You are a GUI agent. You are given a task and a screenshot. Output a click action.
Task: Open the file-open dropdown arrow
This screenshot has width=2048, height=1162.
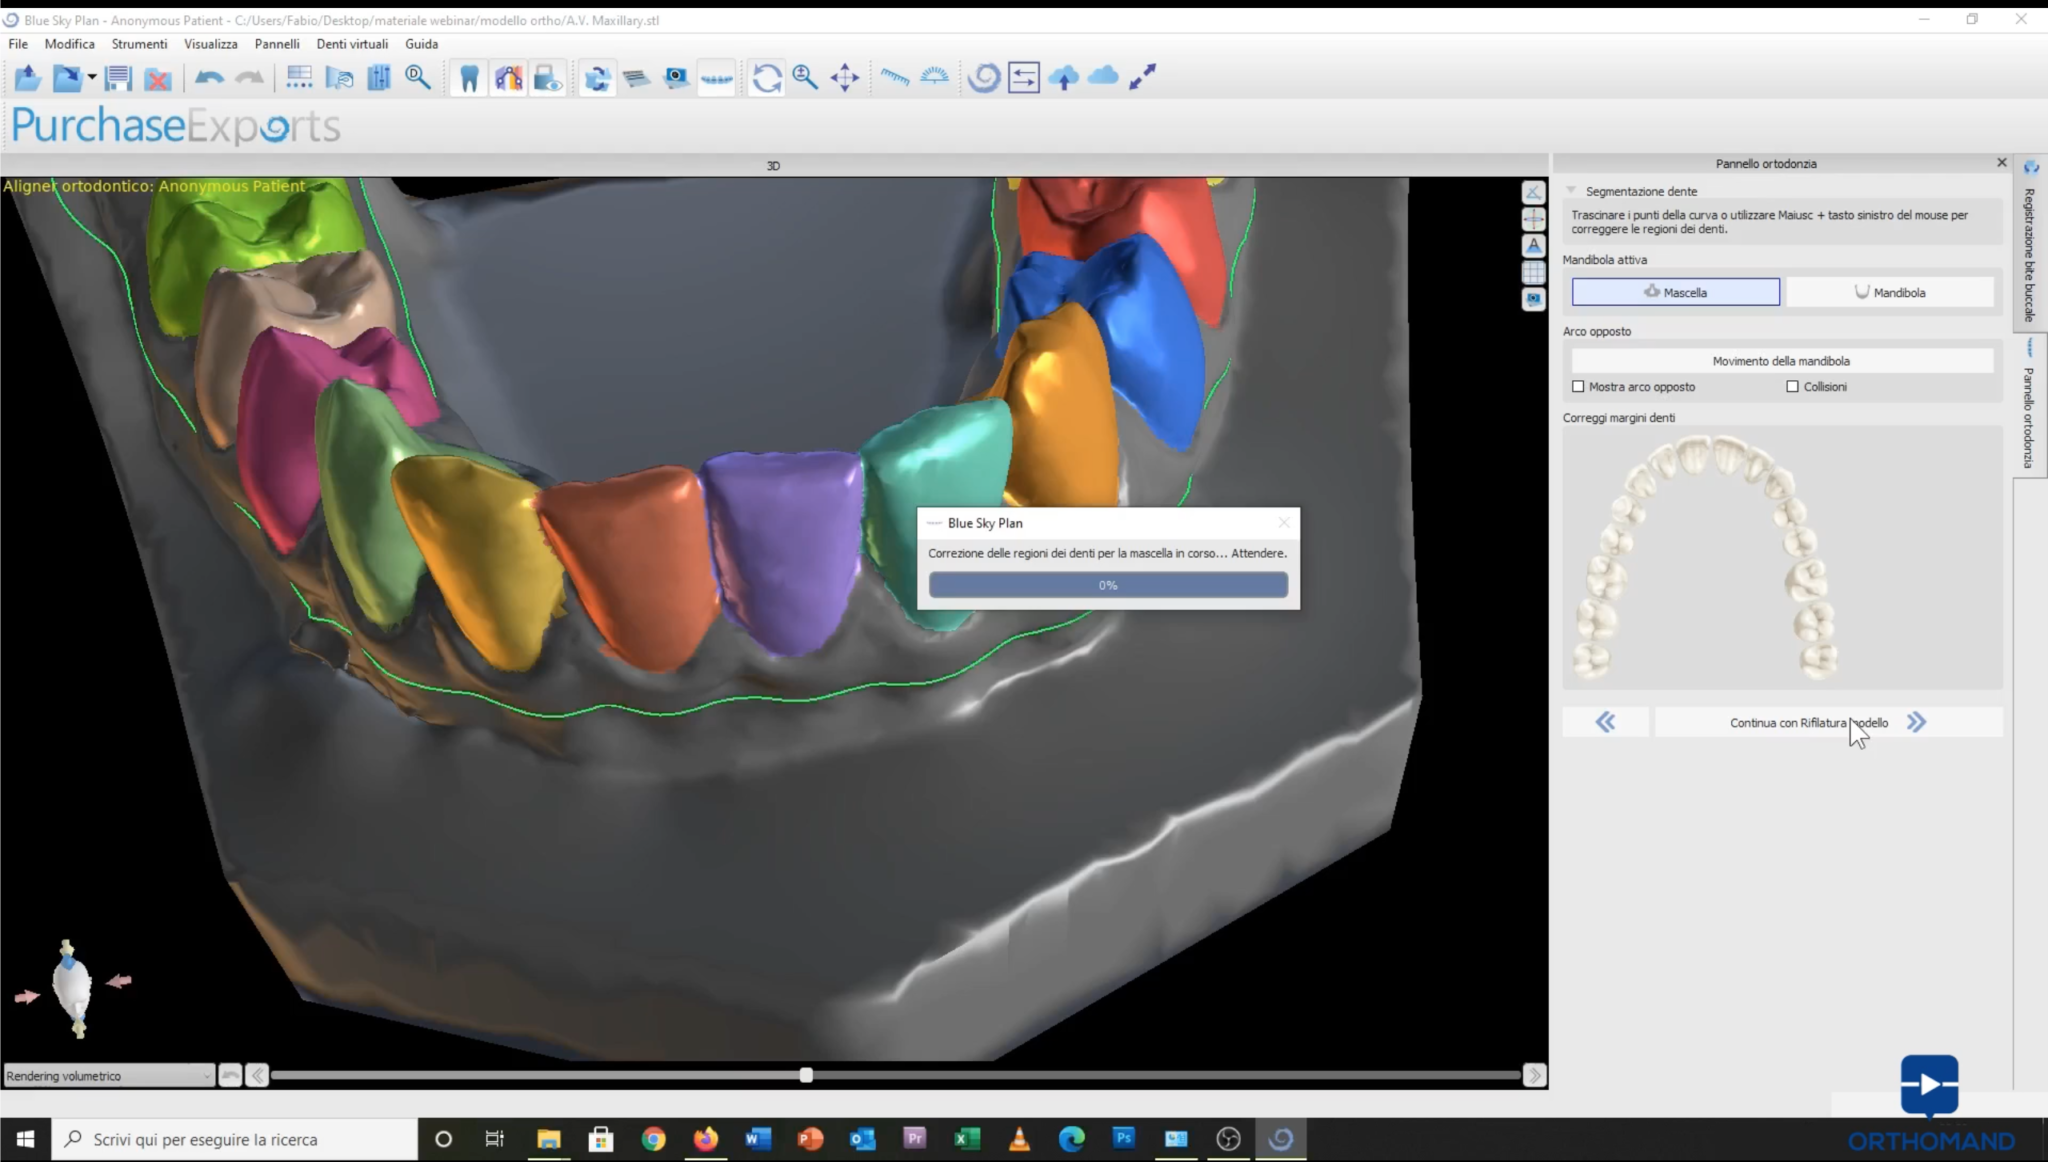pos(90,77)
